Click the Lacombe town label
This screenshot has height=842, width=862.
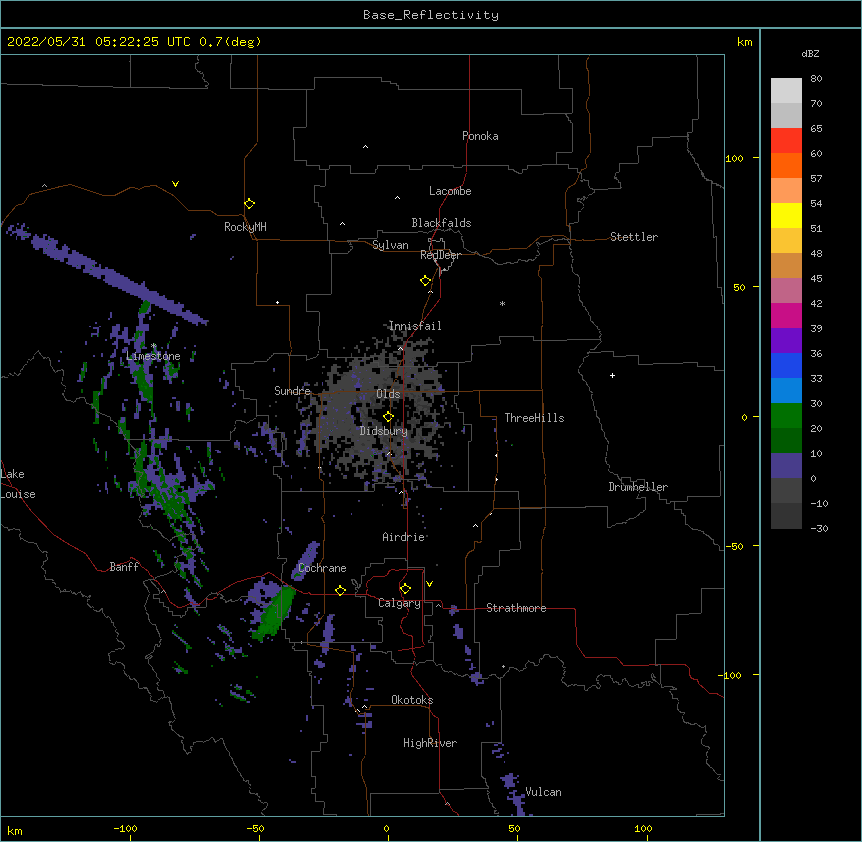450,191
